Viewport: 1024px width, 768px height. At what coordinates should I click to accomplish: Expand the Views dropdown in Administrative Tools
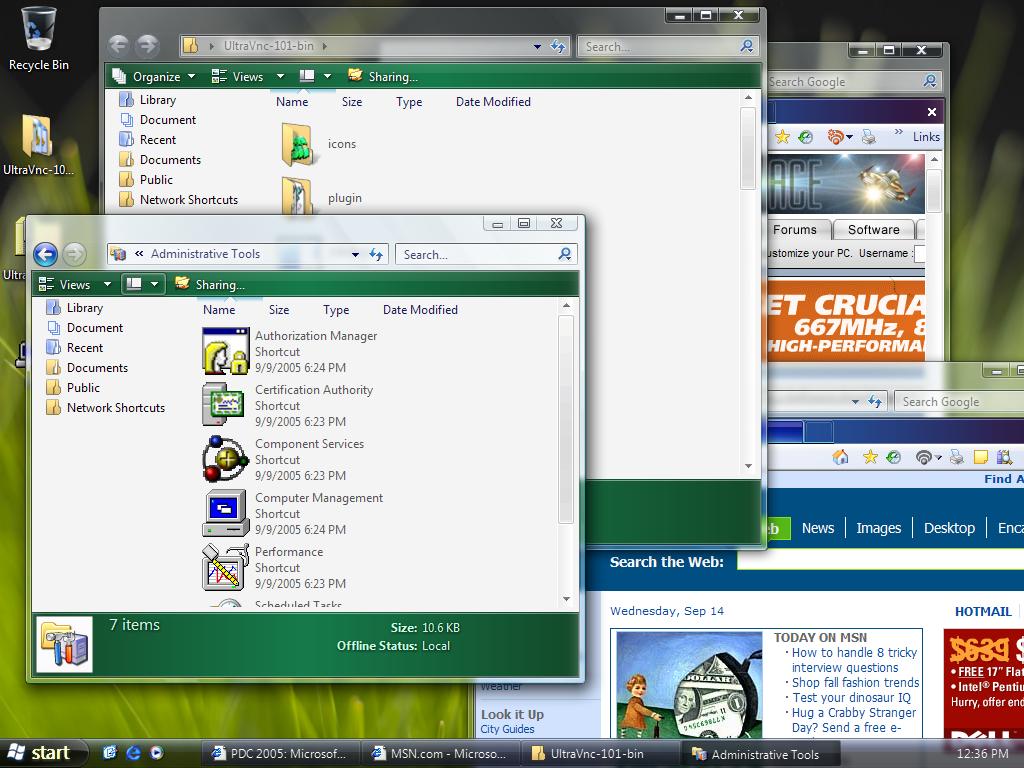(107, 285)
